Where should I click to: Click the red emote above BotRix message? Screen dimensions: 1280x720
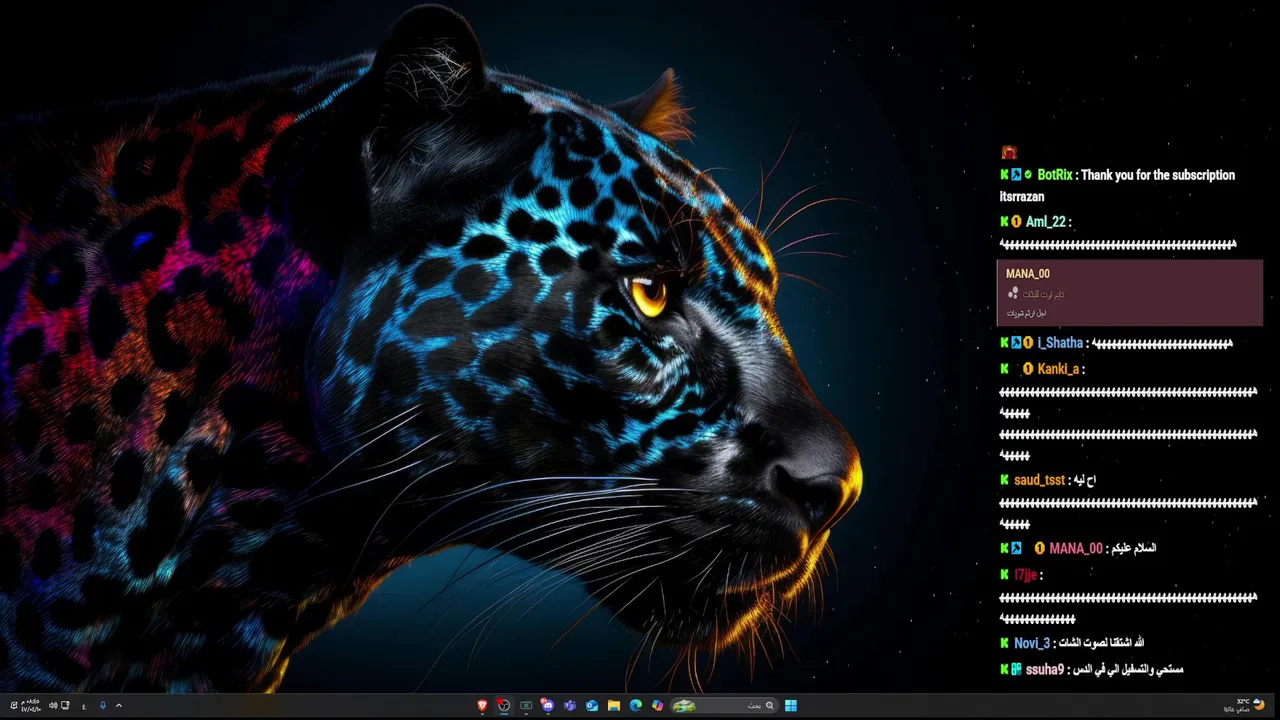(x=1009, y=152)
